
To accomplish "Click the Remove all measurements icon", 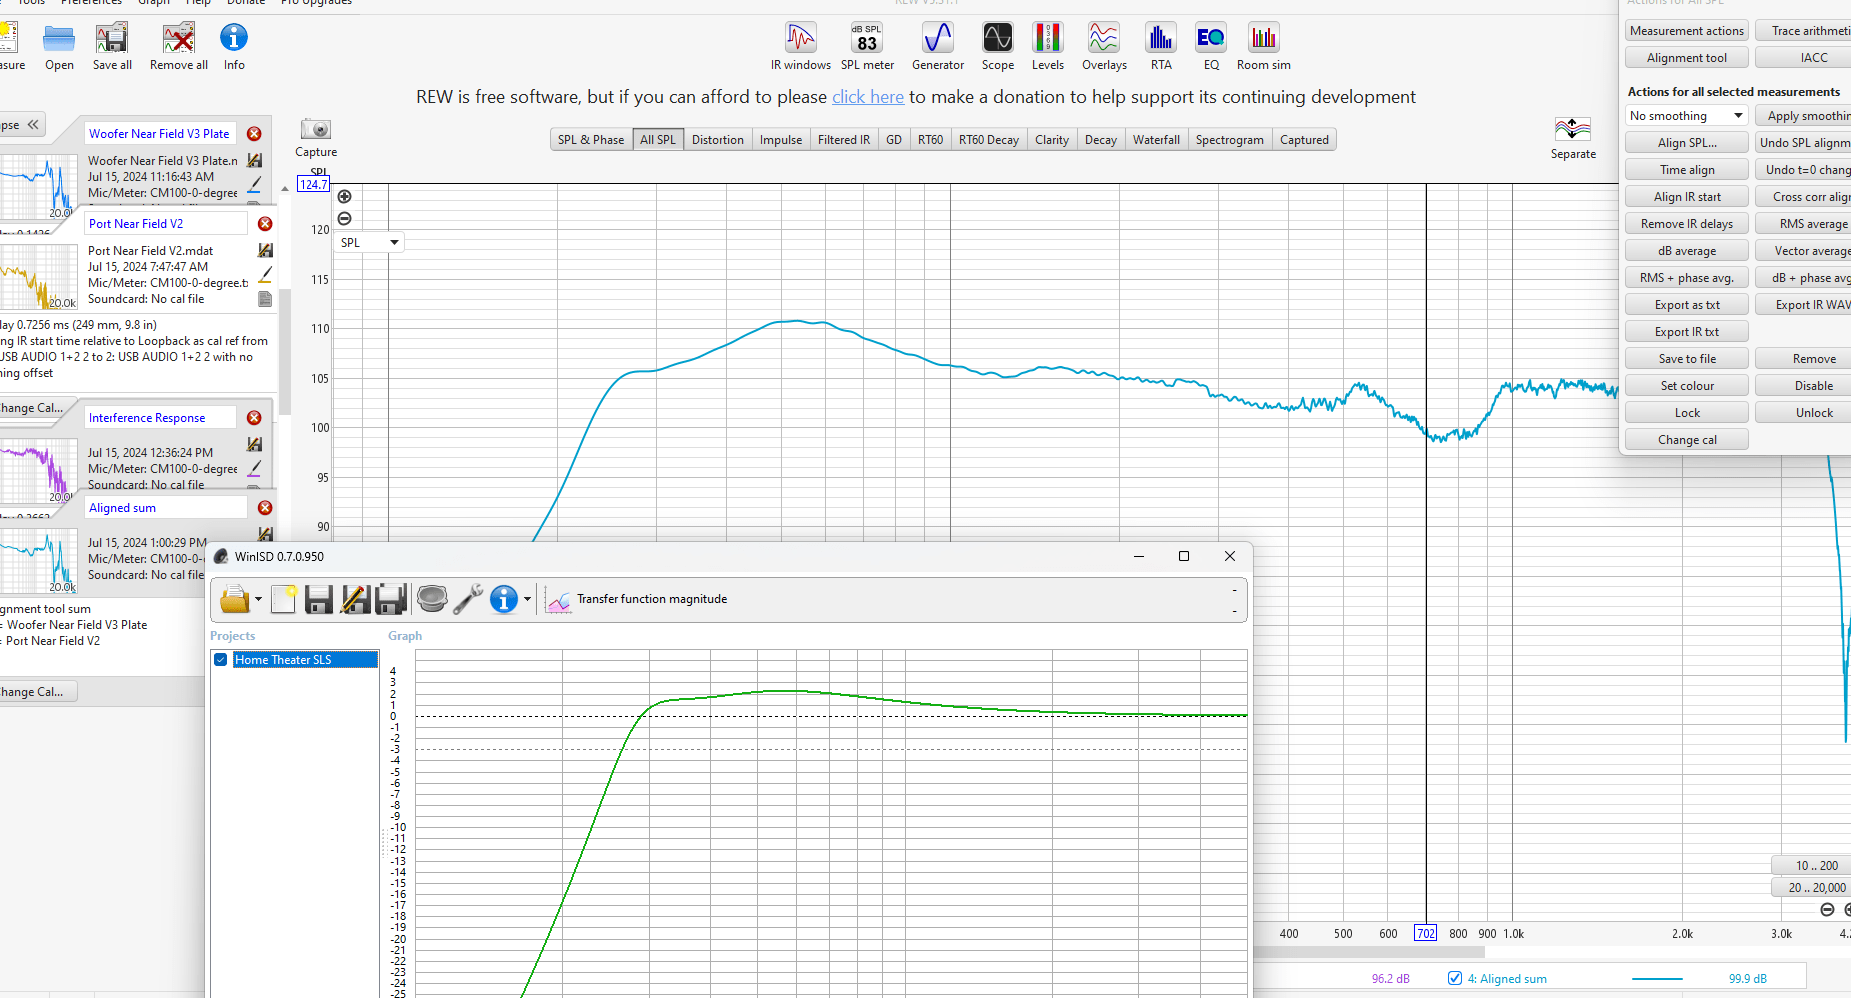I will point(179,46).
